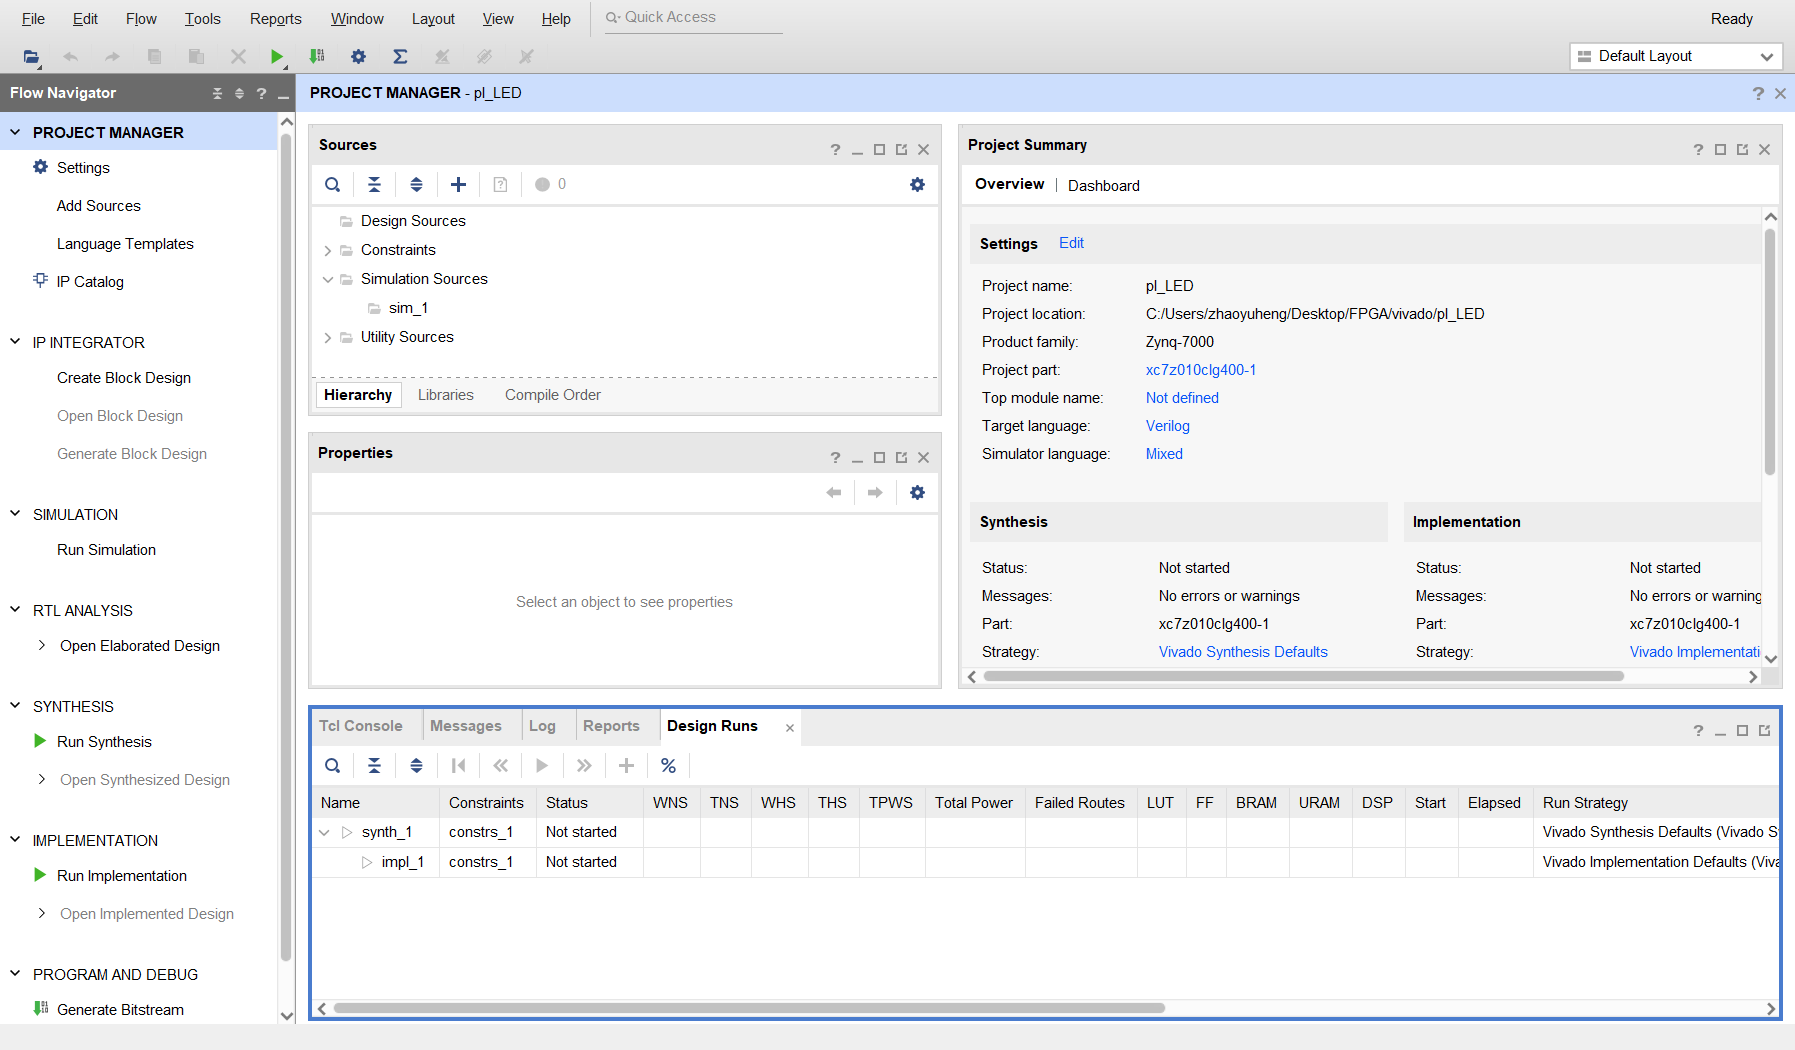Collapse all in Sources panel toolbar
Image resolution: width=1795 pixels, height=1050 pixels.
[374, 184]
